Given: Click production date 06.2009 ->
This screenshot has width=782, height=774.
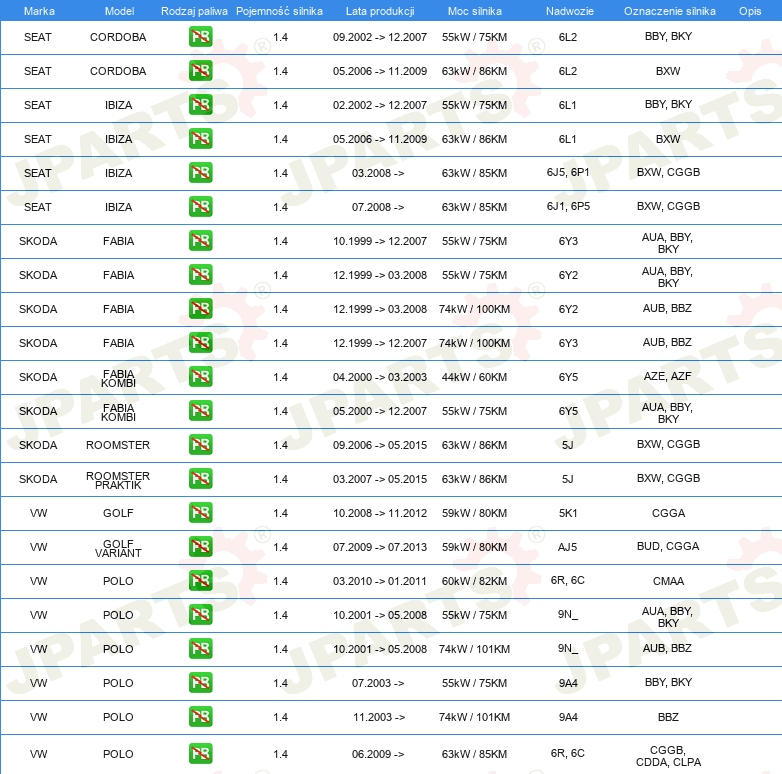Looking at the screenshot, I should tap(378, 754).
